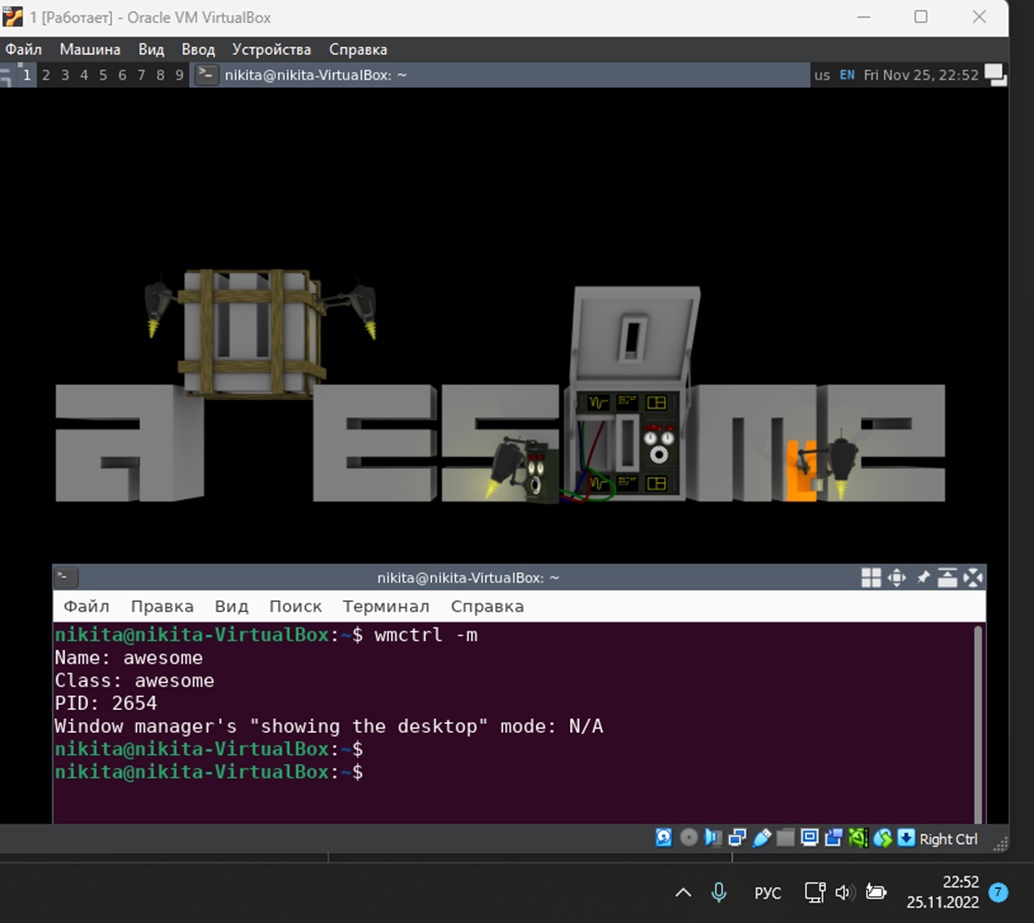1034x923 pixels.
Task: Open the terminal's Правка menu
Action: (162, 606)
